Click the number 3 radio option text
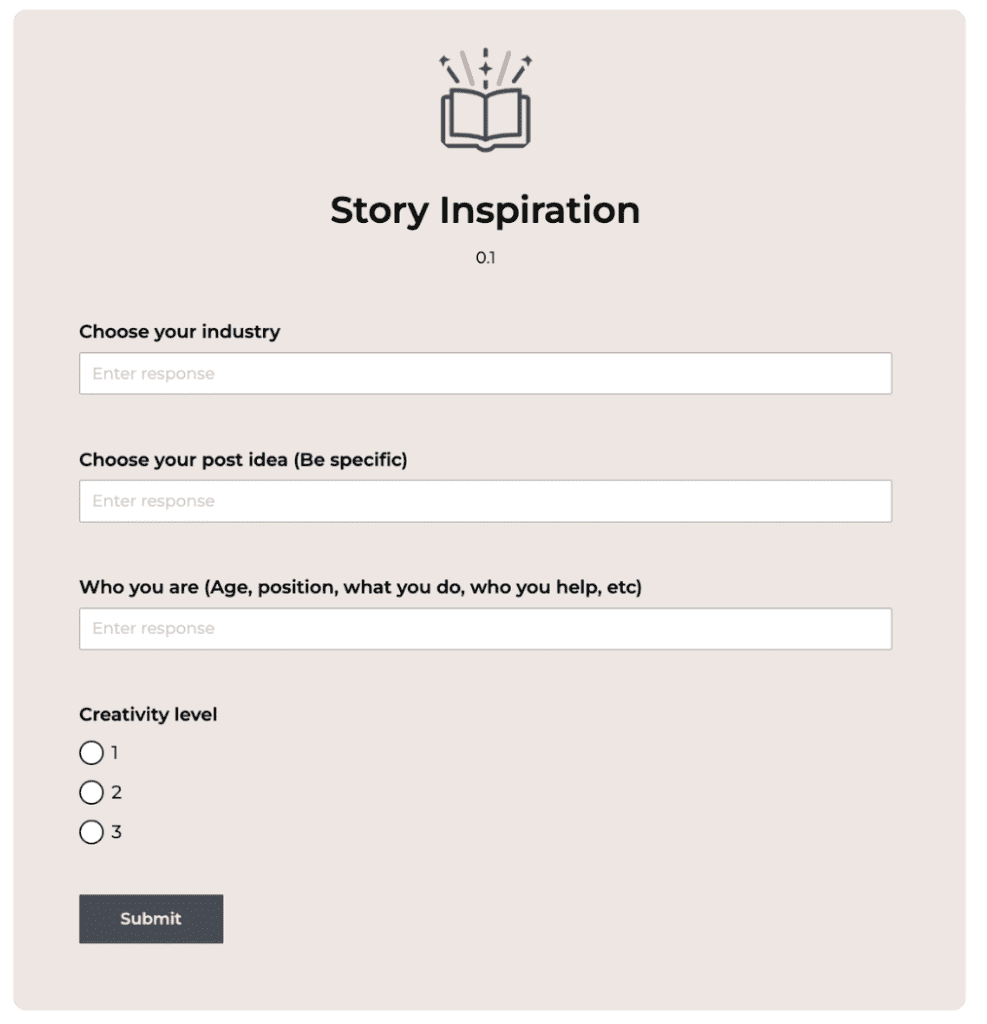The image size is (987, 1024). (x=114, y=831)
